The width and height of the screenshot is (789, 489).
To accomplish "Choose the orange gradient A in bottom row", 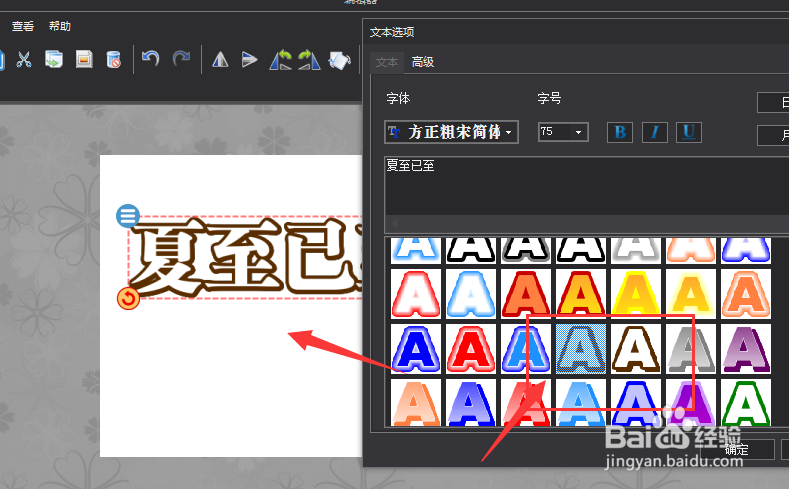I will [416, 402].
